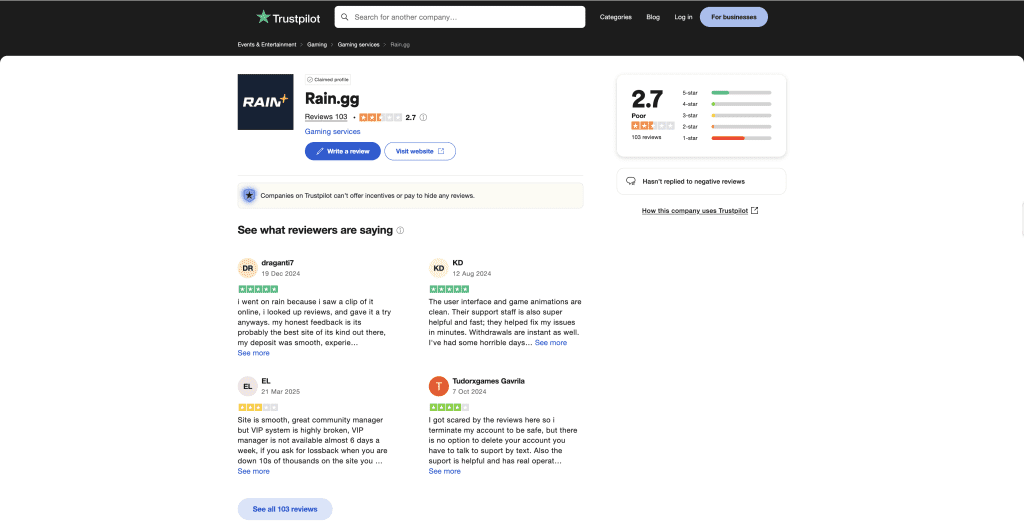
Task: Click the KD reviewer avatar
Action: [438, 268]
